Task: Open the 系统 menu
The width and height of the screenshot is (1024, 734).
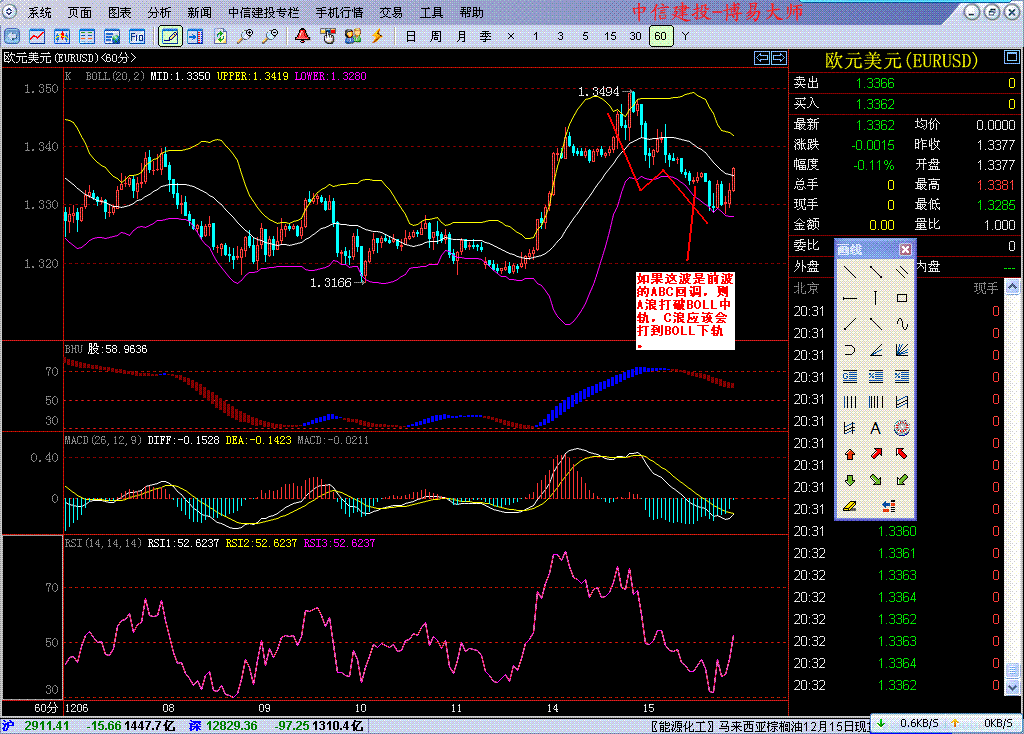Action: coord(40,12)
